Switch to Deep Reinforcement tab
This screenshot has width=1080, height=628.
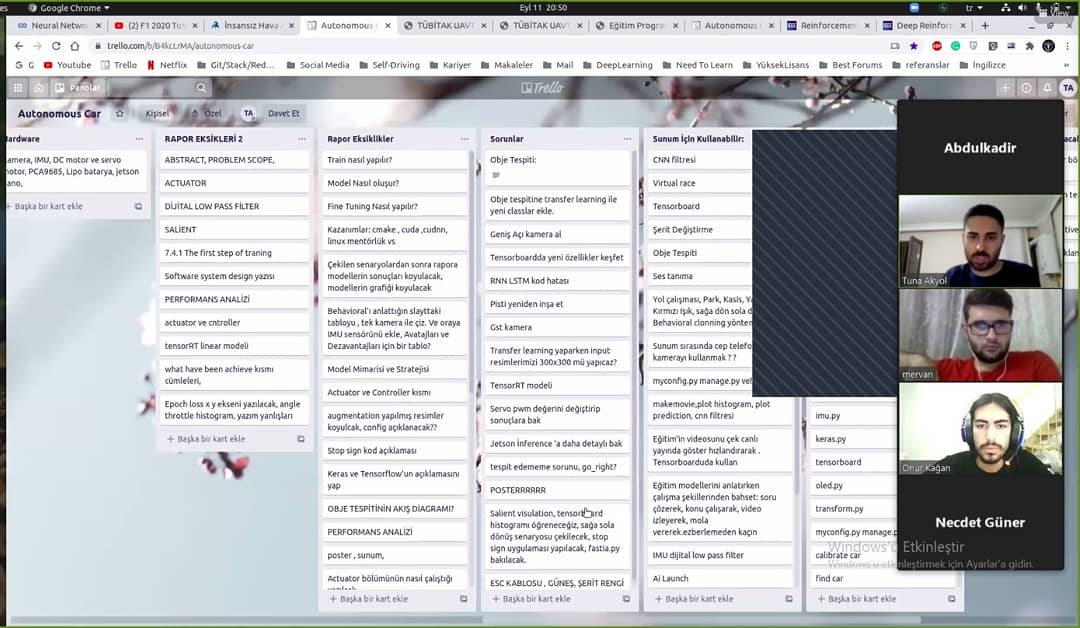(x=924, y=25)
